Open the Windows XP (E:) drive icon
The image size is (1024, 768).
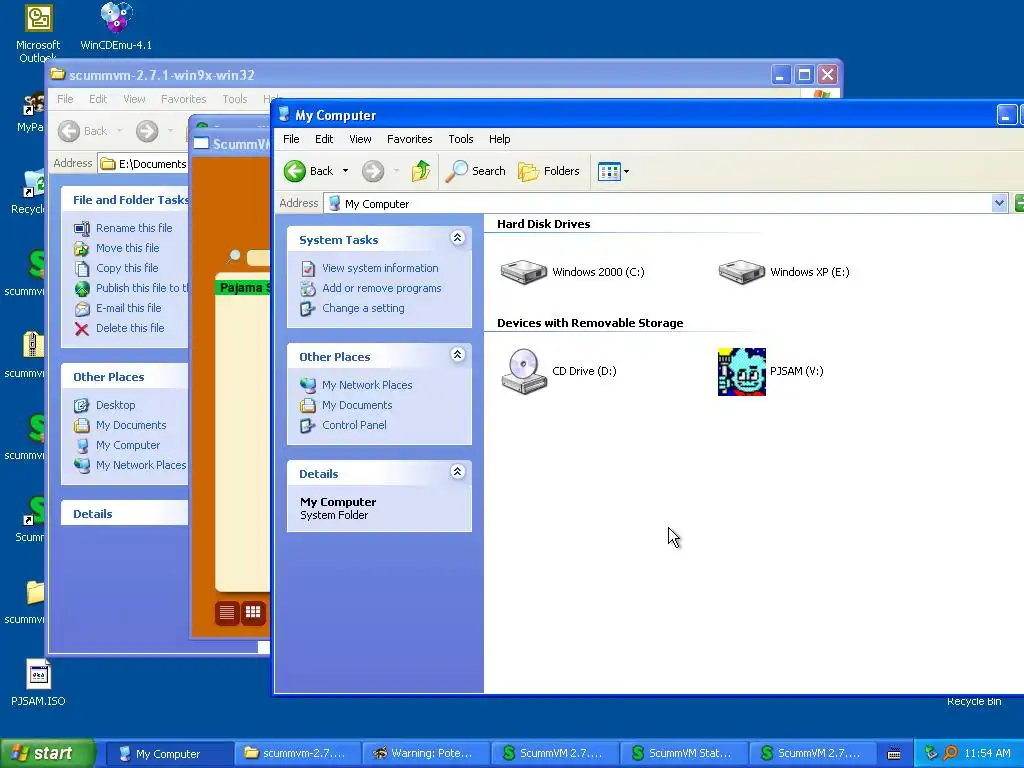point(741,272)
